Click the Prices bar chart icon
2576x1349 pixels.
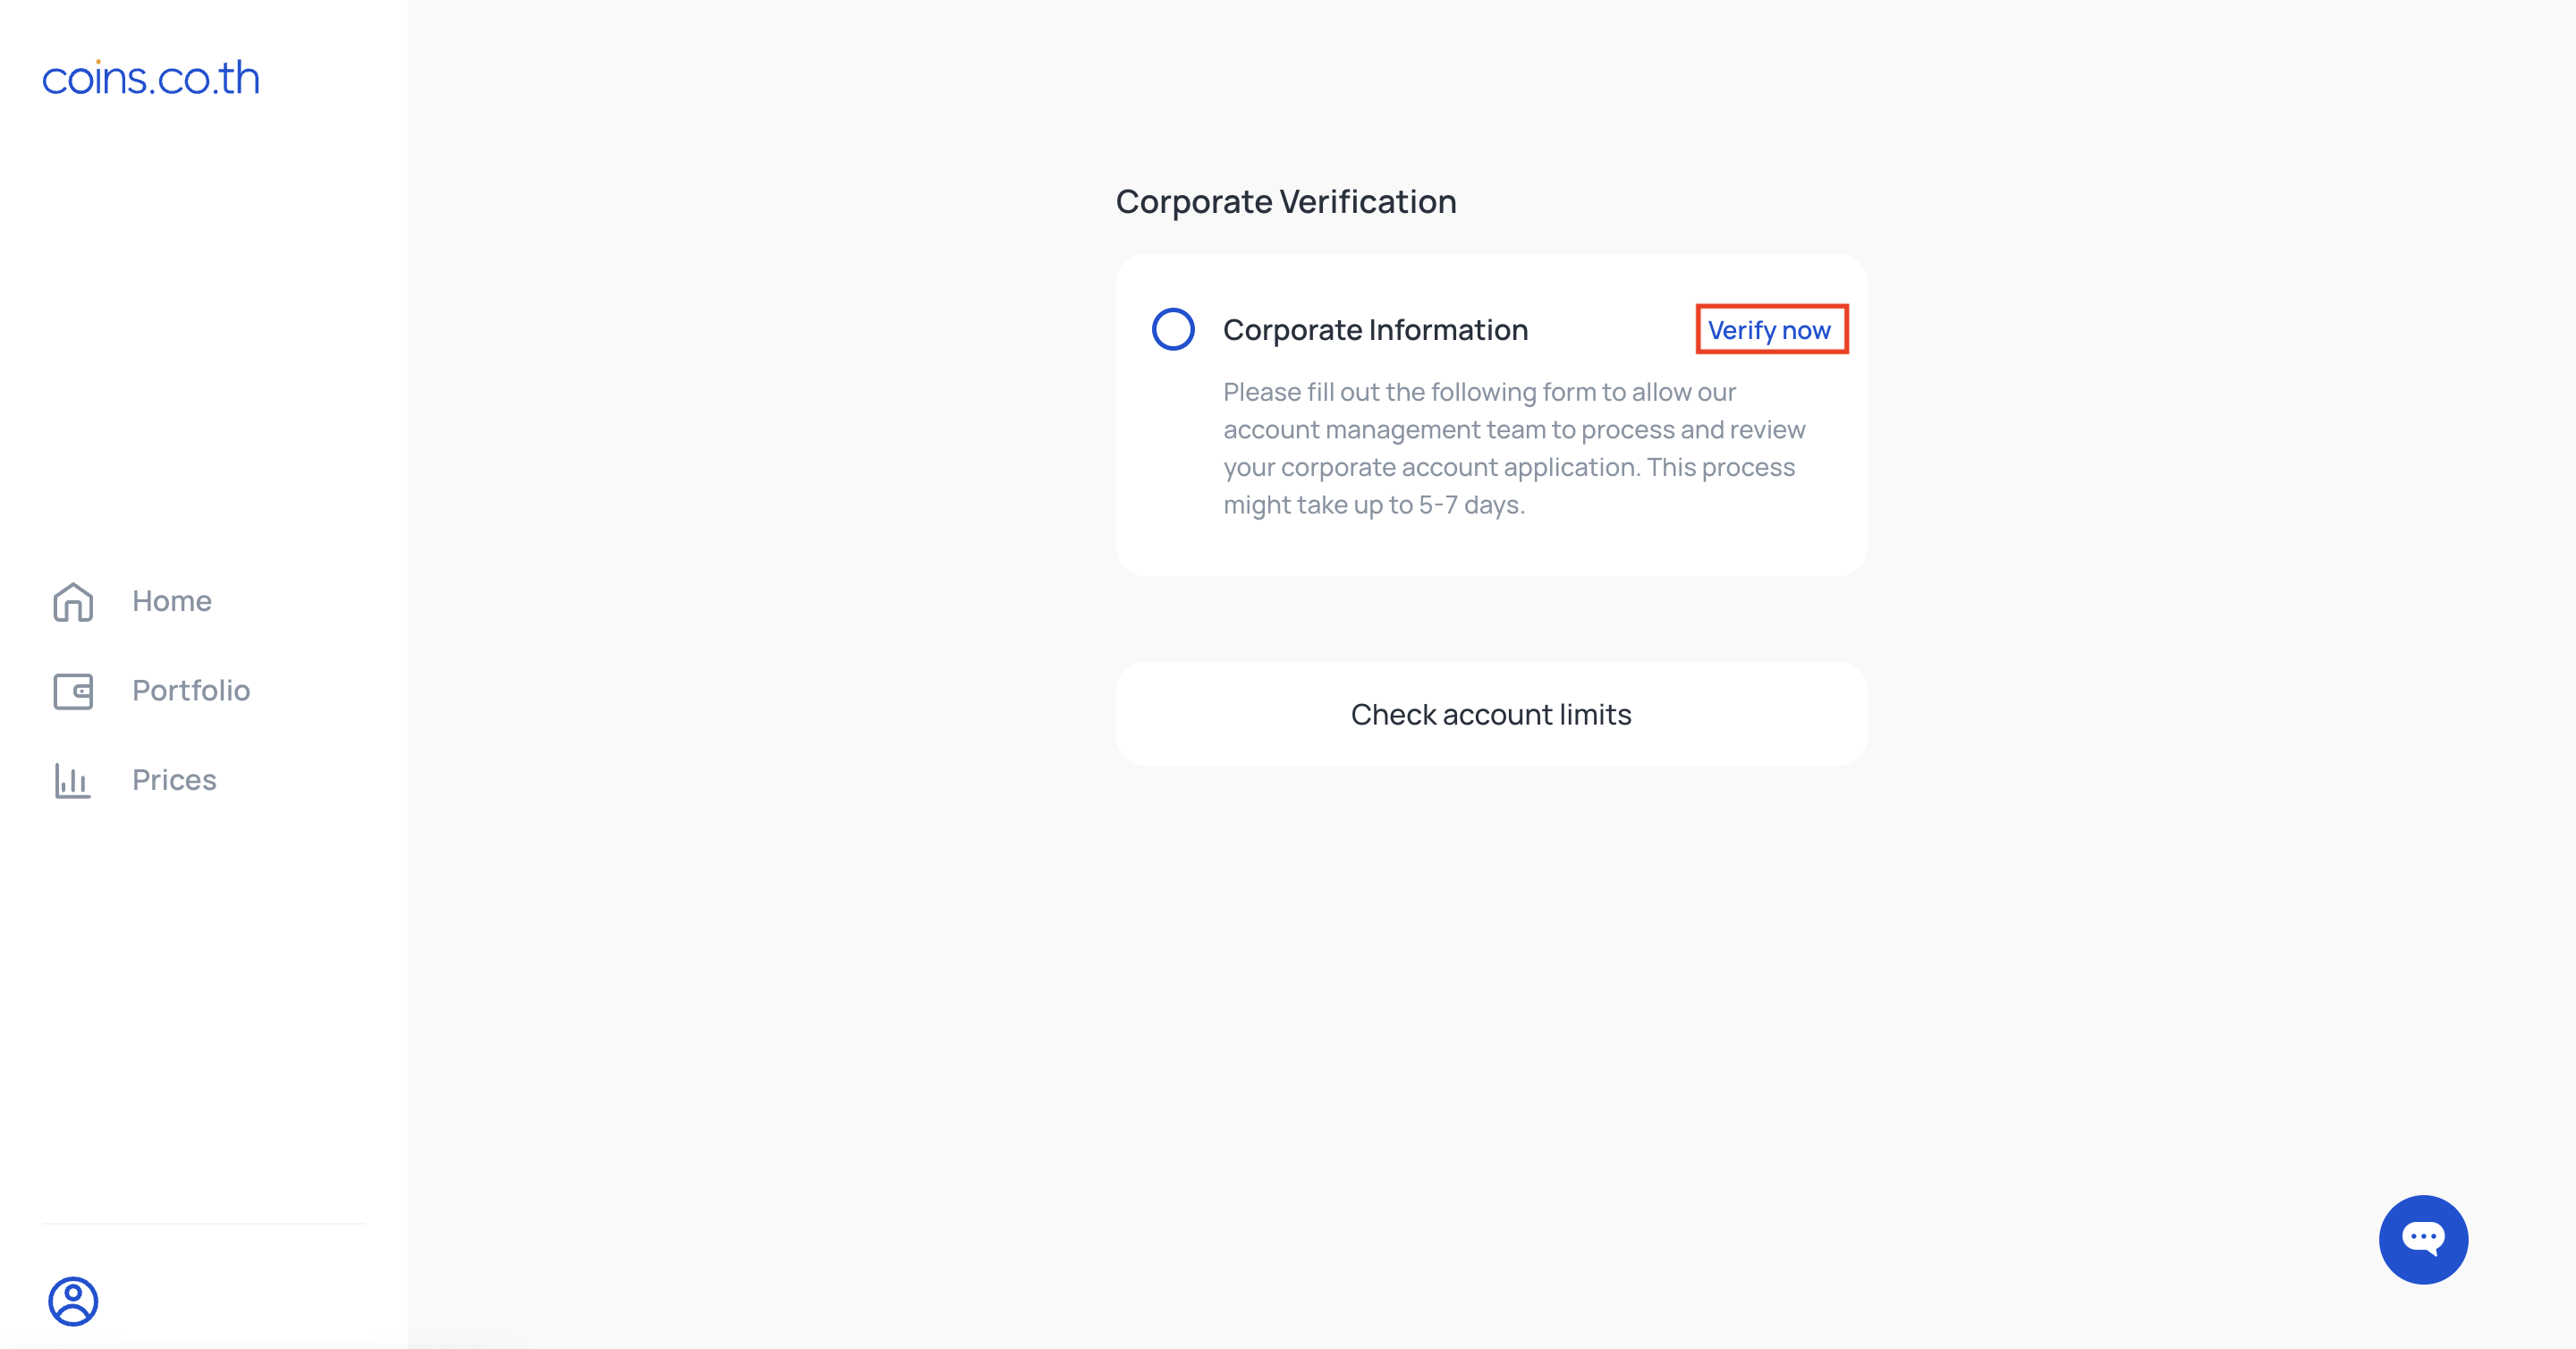(x=73, y=780)
